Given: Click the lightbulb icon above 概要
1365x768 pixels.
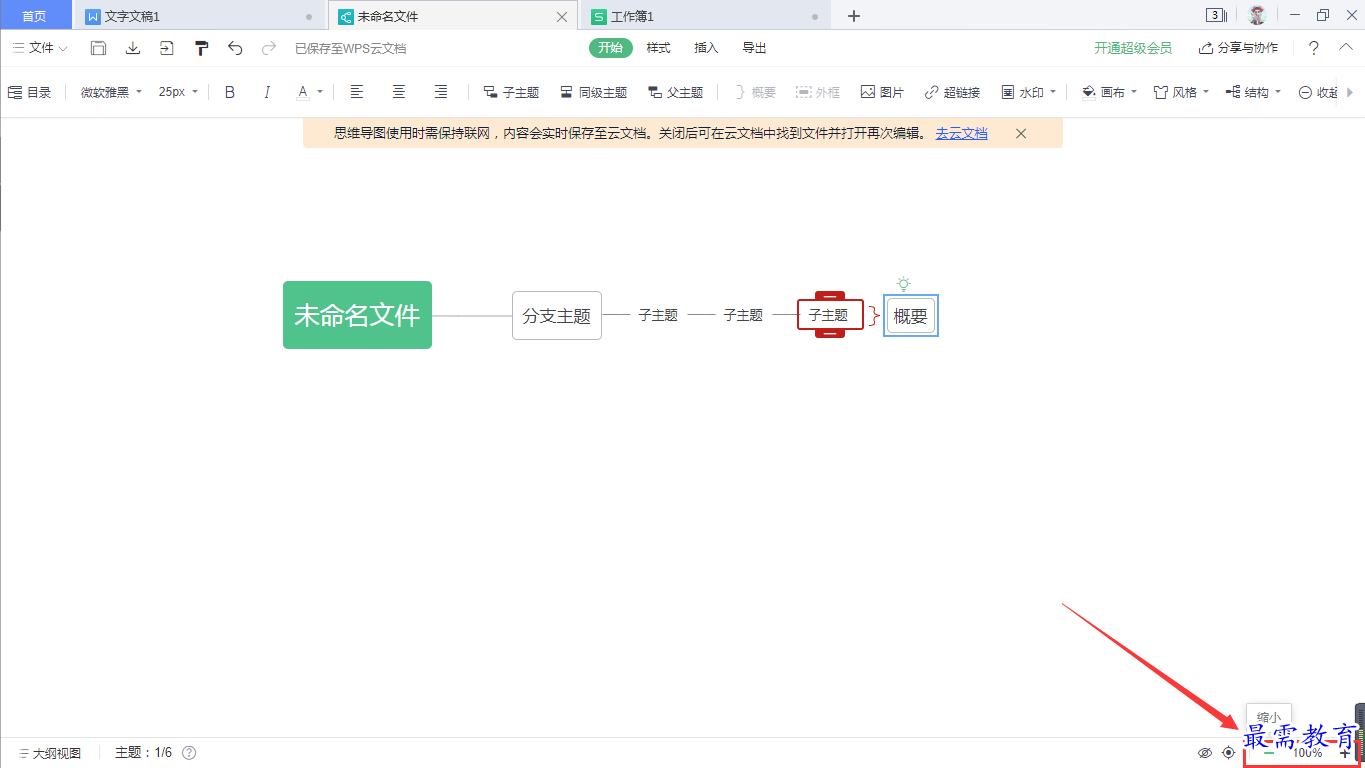Looking at the screenshot, I should pos(904,284).
